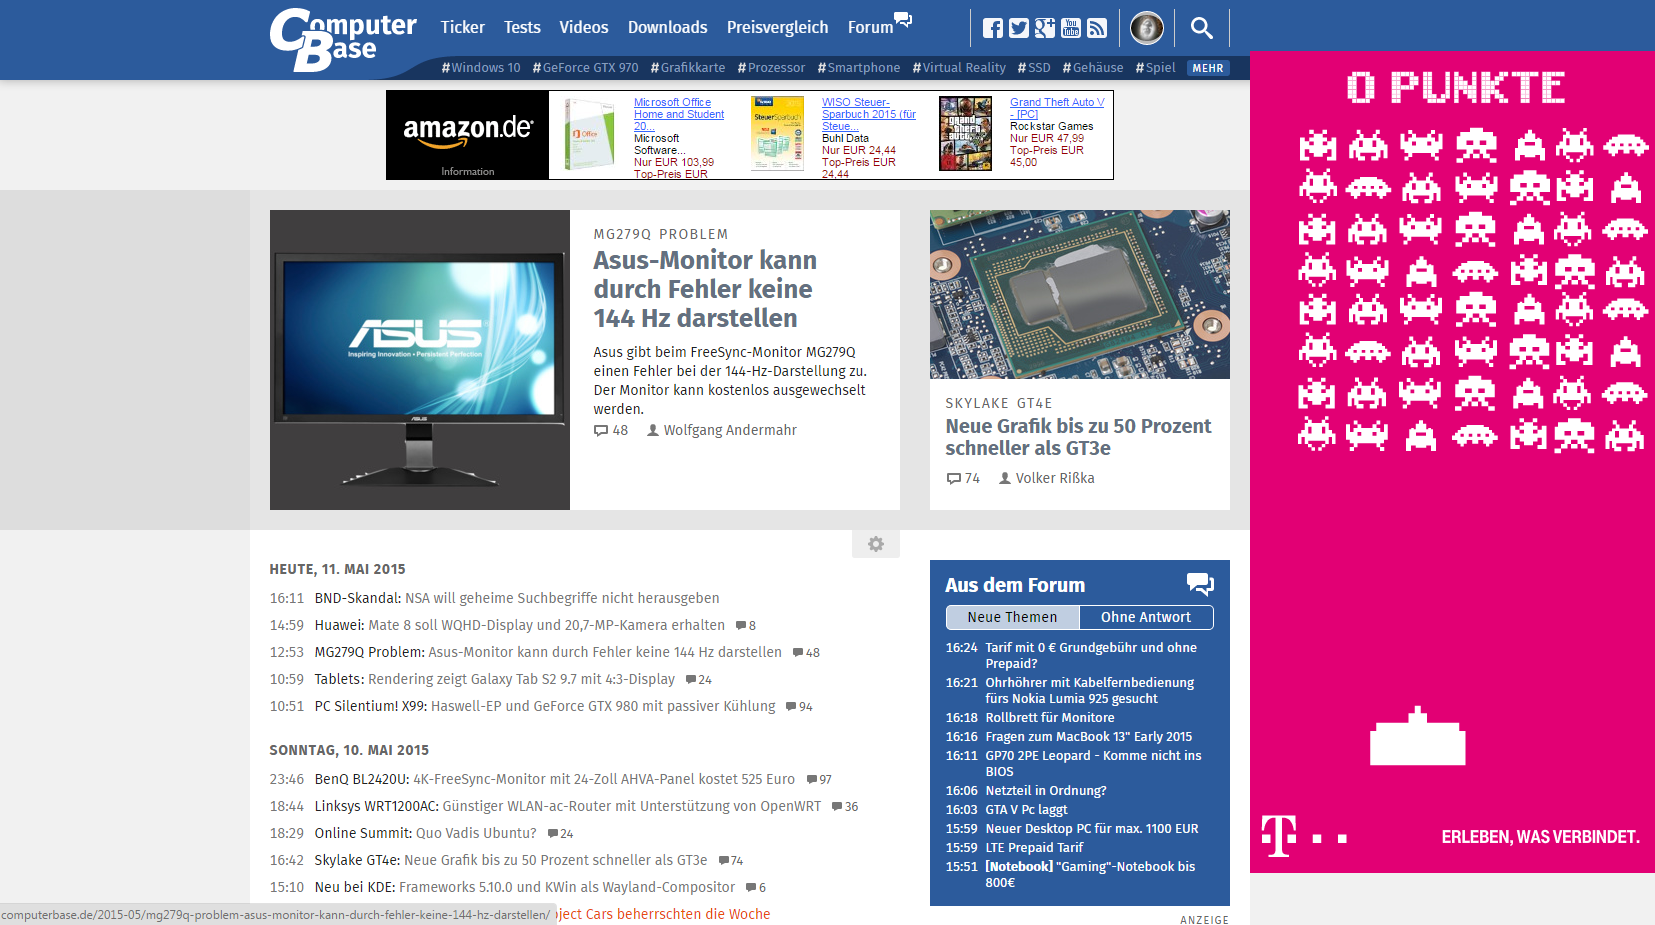Open PC Silentium X99 news item
Image resolution: width=1655 pixels, height=925 pixels.
(x=545, y=706)
